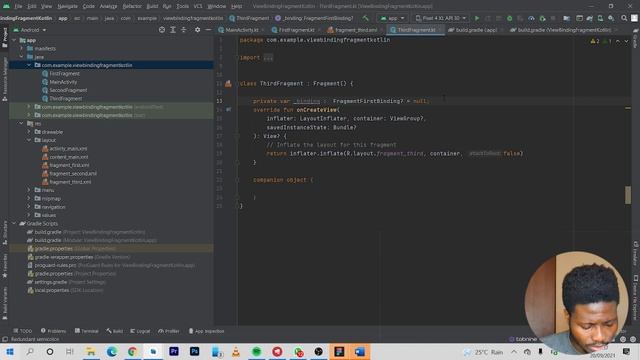Hide the Project tool window
Viewport: 640px width, 360px height.
208,30
